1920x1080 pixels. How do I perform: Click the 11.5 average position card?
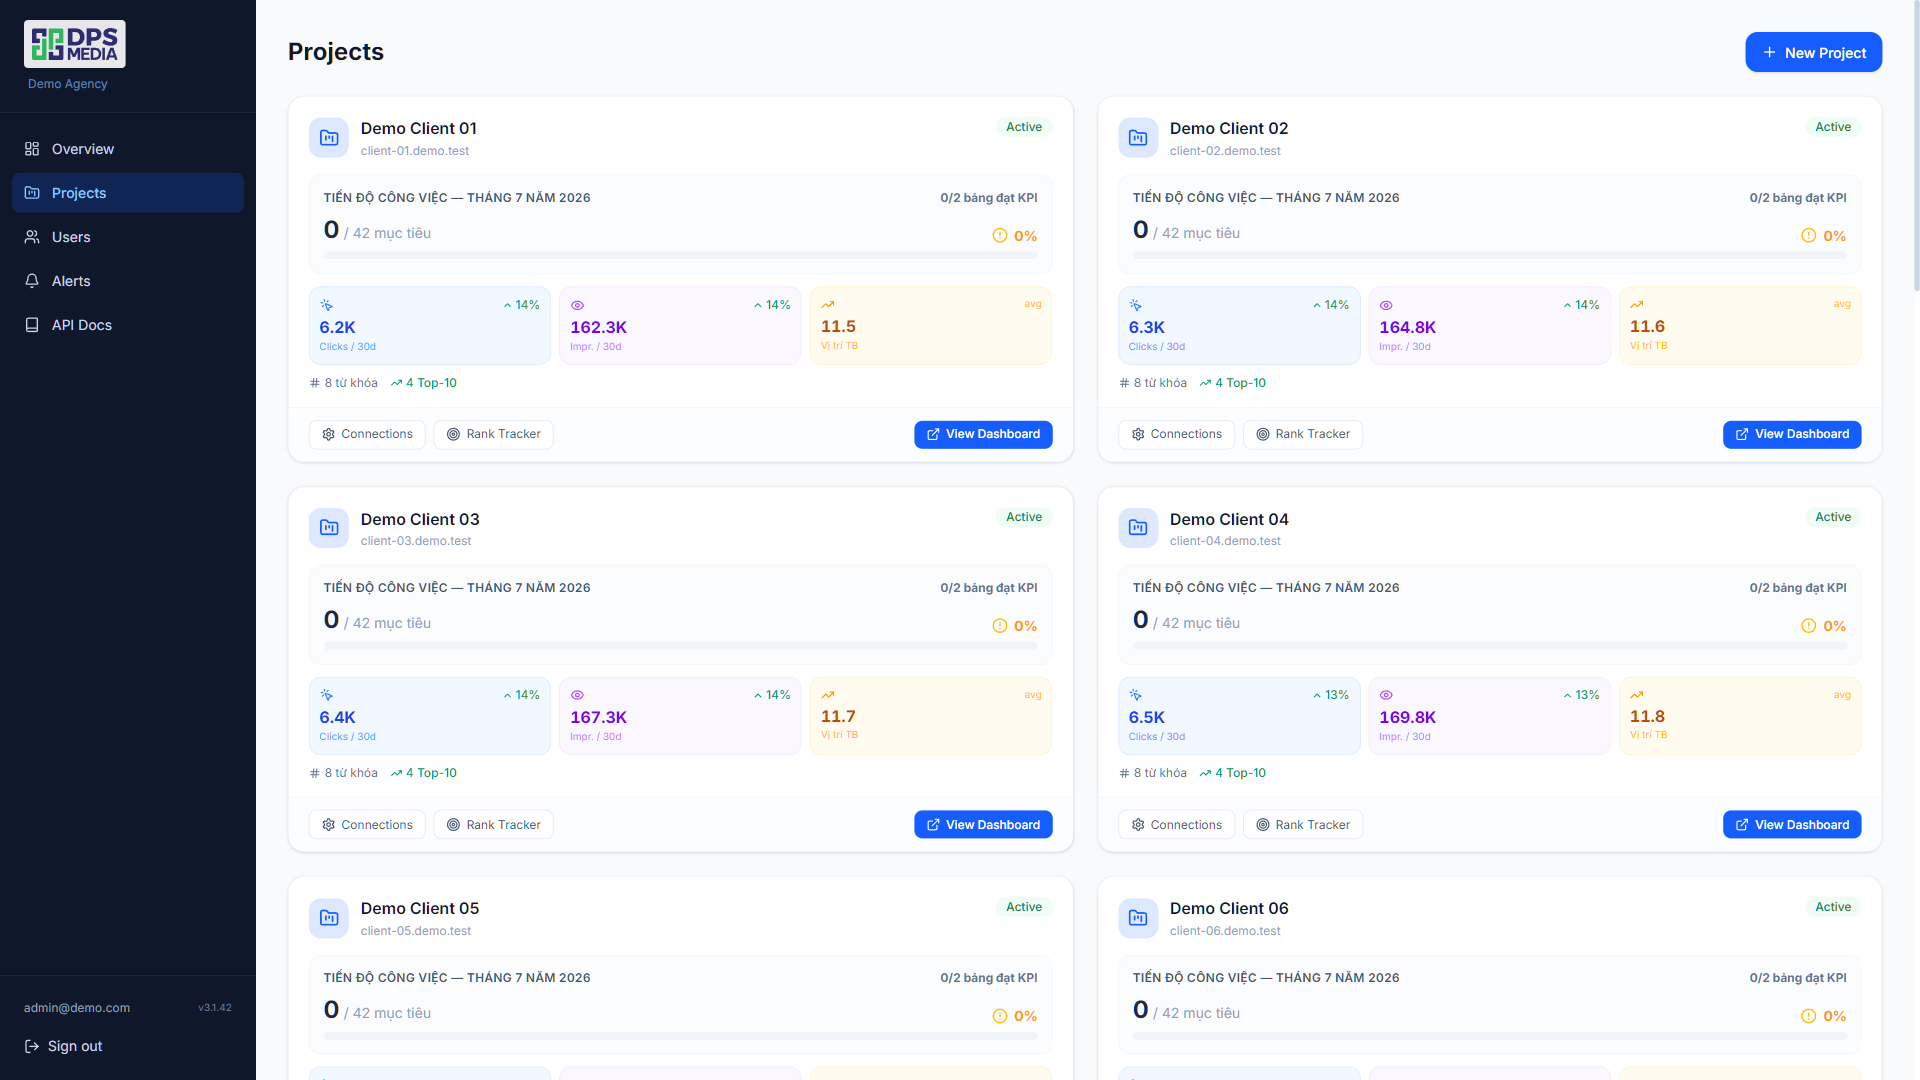tap(931, 326)
